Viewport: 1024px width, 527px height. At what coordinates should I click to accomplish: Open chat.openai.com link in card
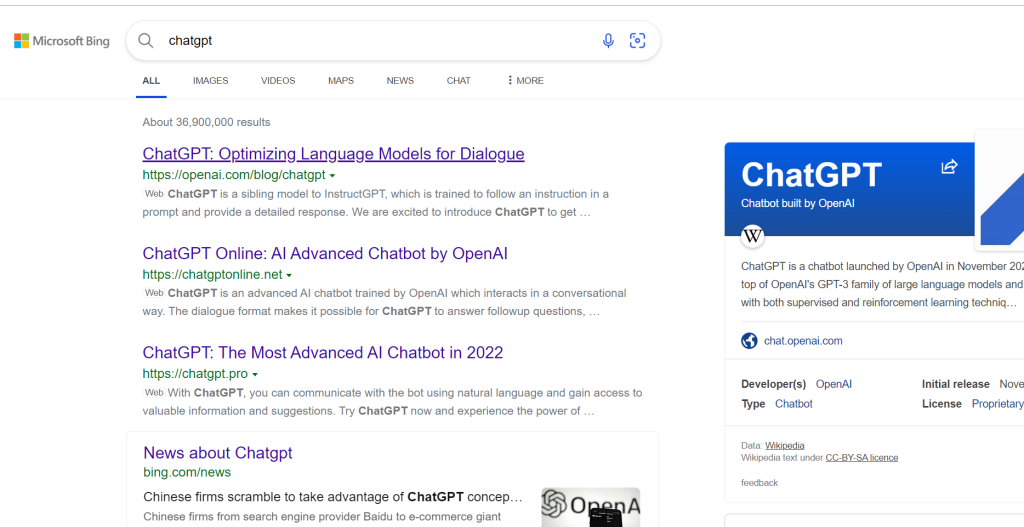tap(803, 341)
